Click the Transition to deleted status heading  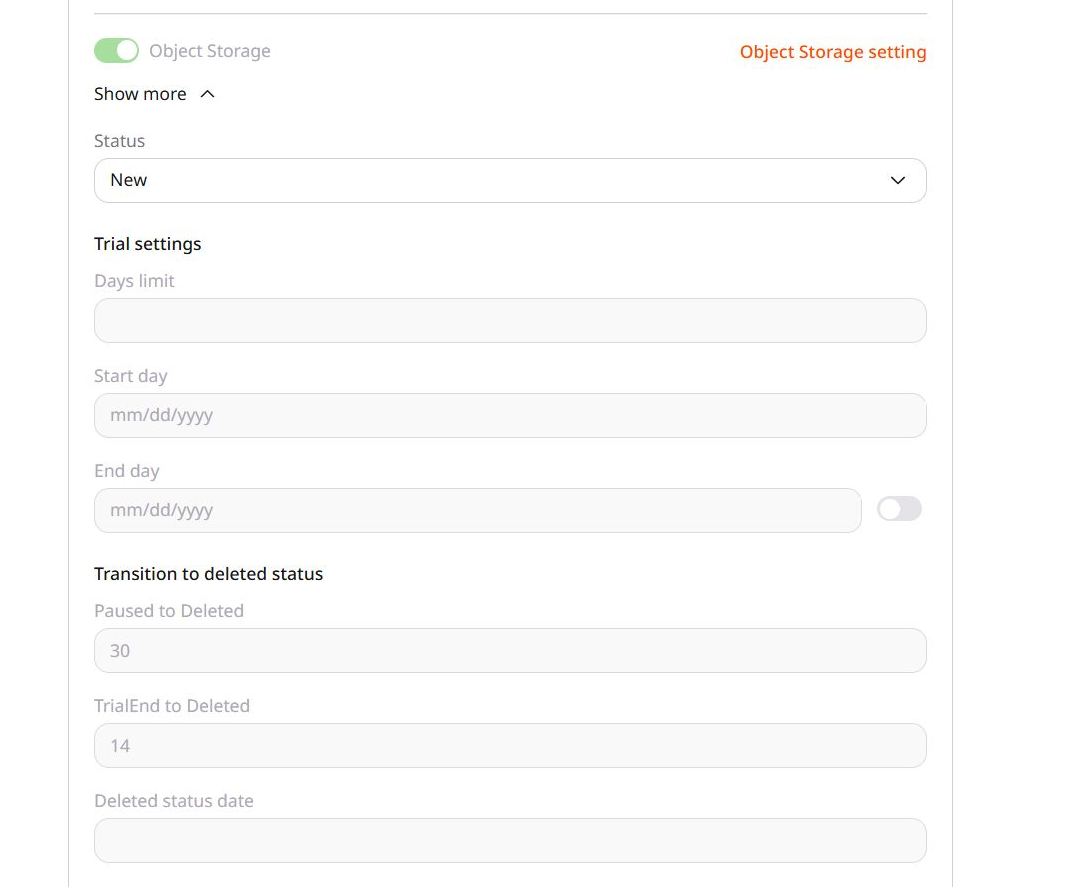pyautogui.click(x=208, y=574)
